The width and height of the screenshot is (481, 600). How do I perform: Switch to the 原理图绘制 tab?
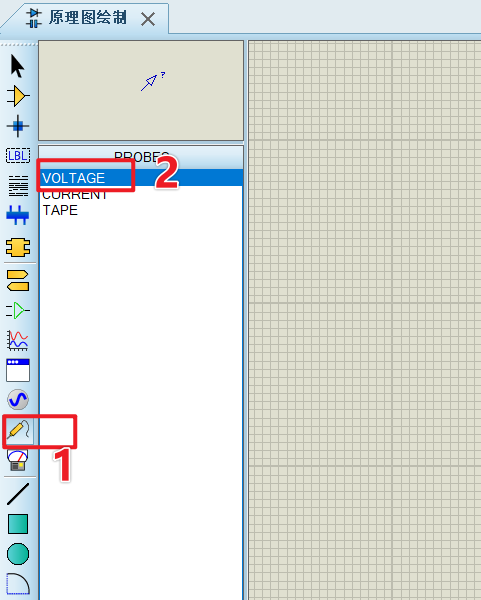(x=87, y=18)
